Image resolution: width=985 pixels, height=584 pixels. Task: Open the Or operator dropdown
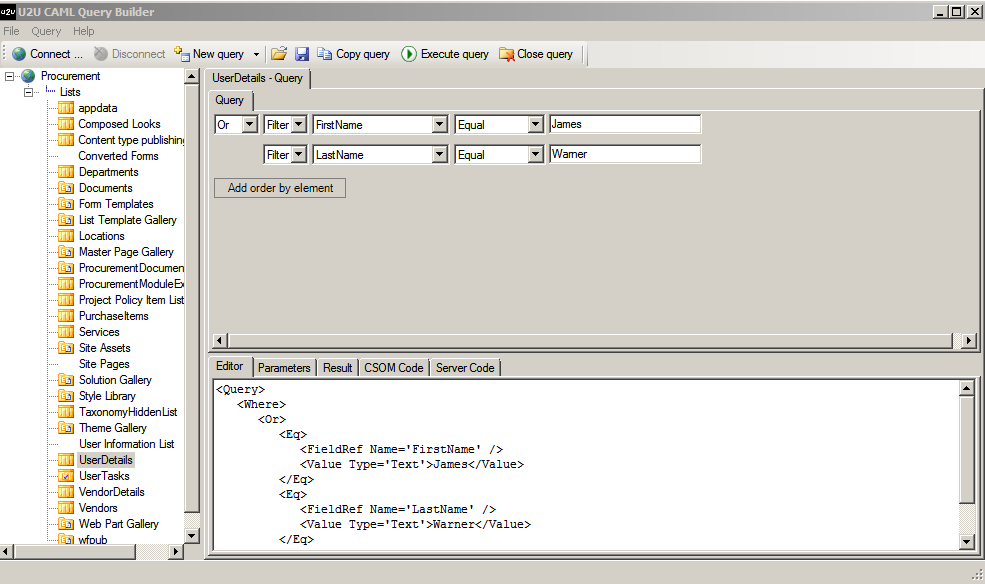(x=249, y=125)
